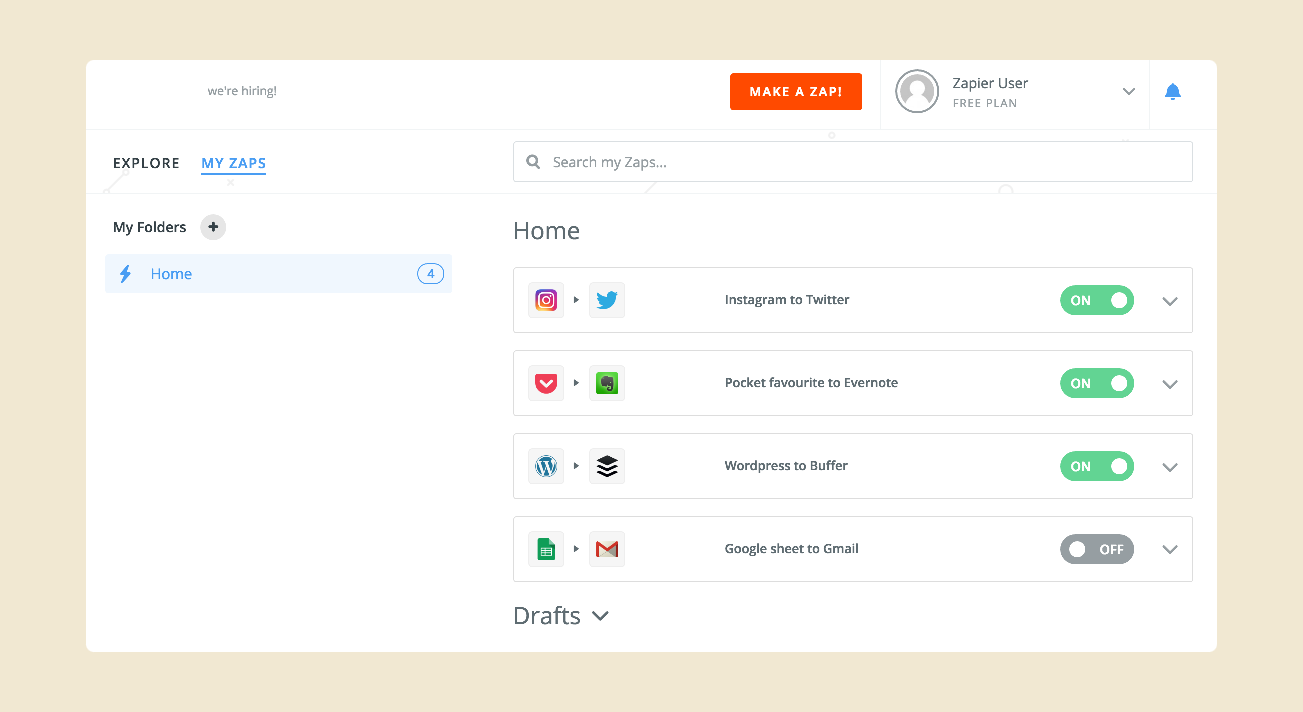Open the we're hiring link
1303x712 pixels.
(242, 91)
